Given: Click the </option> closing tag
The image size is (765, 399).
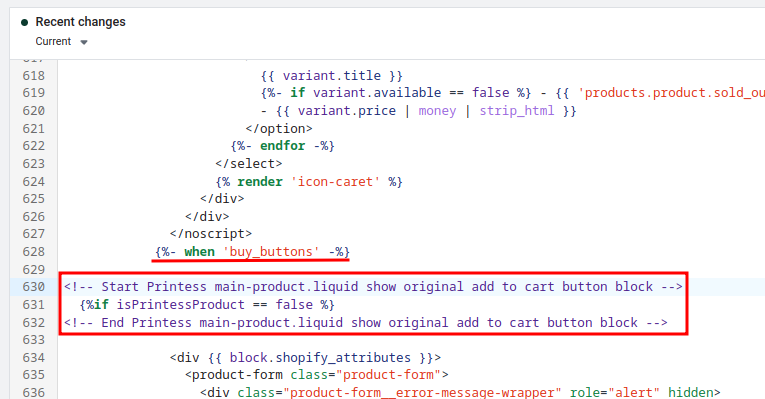Looking at the screenshot, I should [x=279, y=128].
